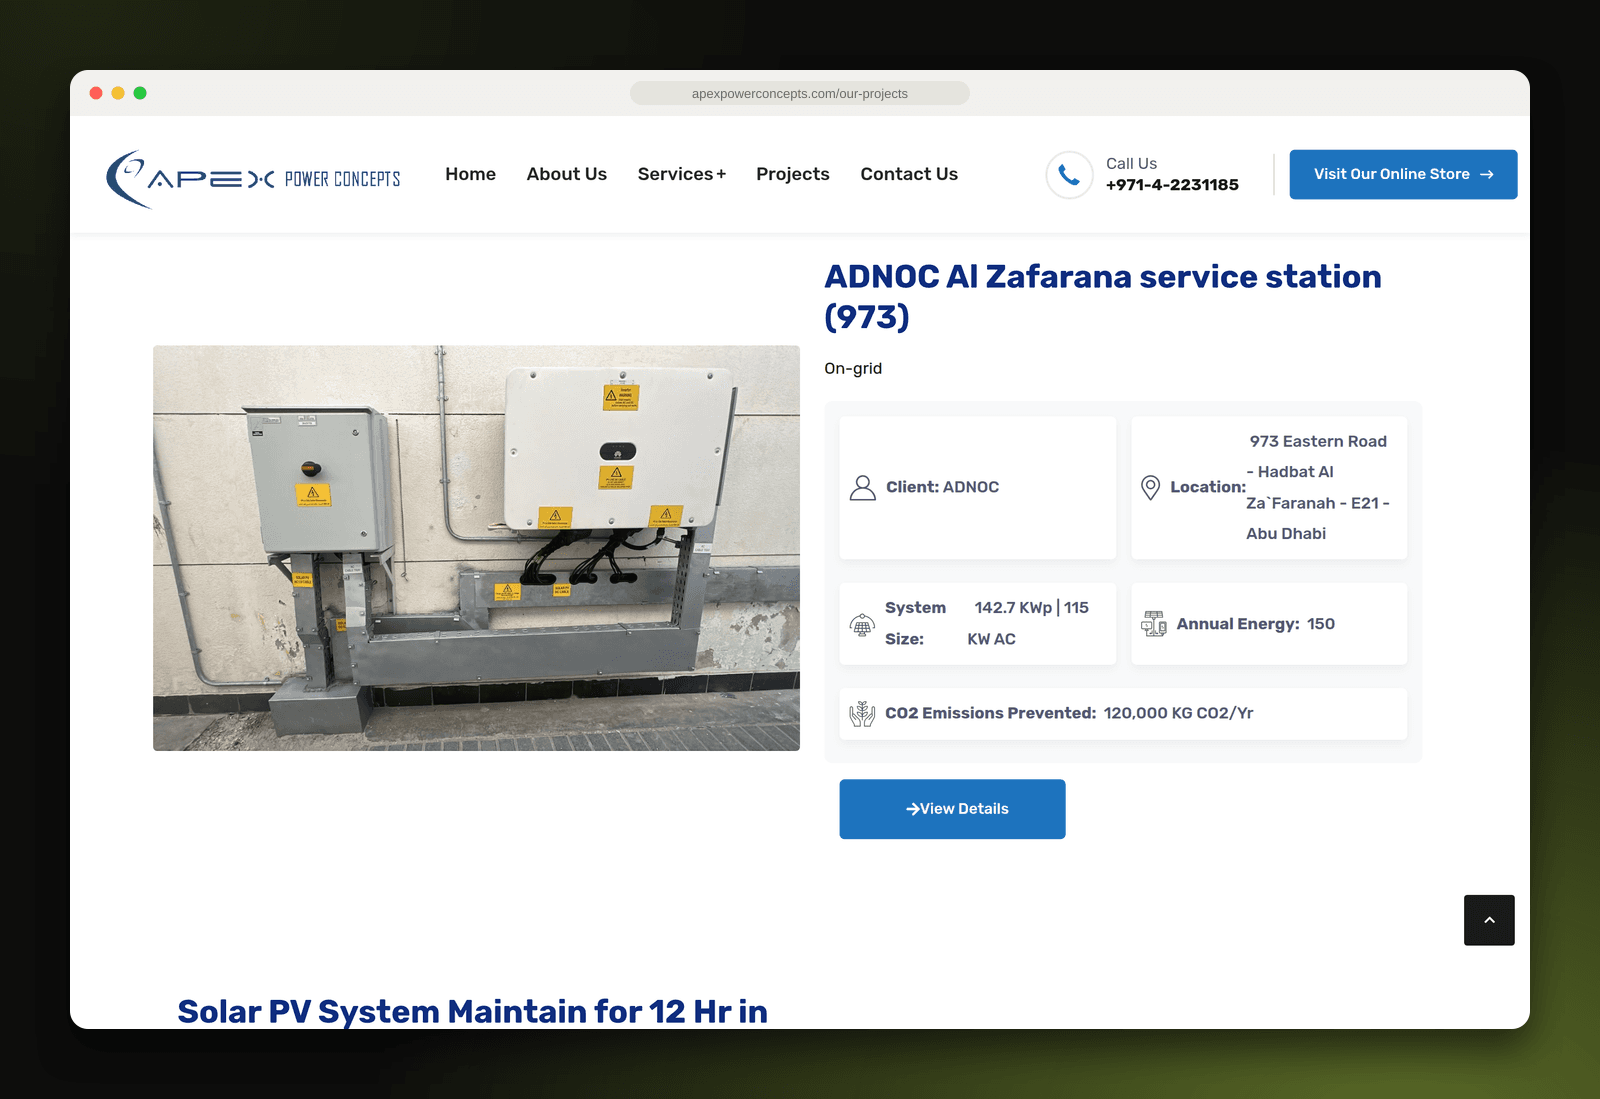The image size is (1600, 1099).
Task: Click phone number +971-4-2231185
Action: (x=1172, y=185)
